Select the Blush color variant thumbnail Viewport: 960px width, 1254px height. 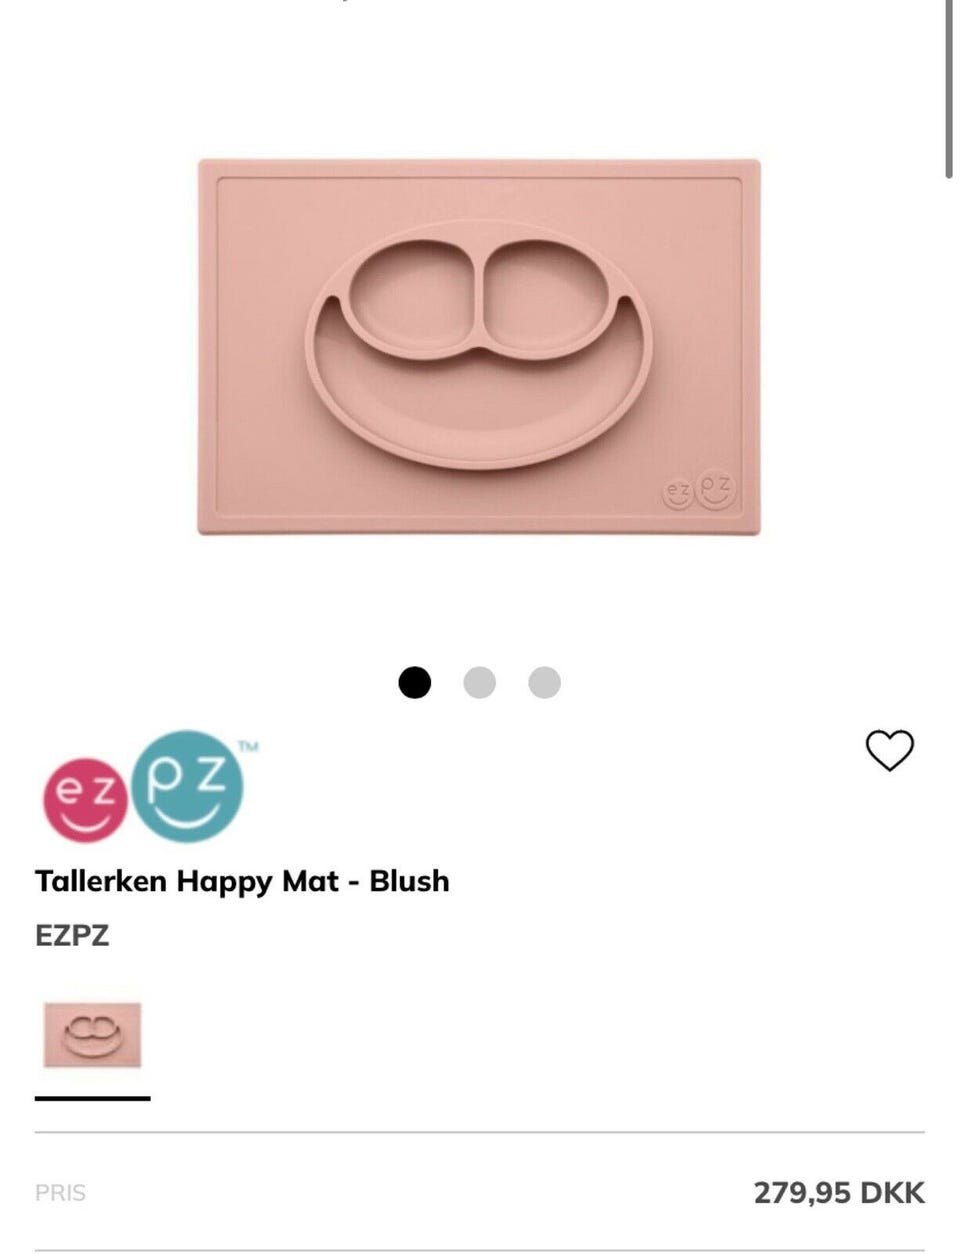pyautogui.click(x=92, y=1036)
